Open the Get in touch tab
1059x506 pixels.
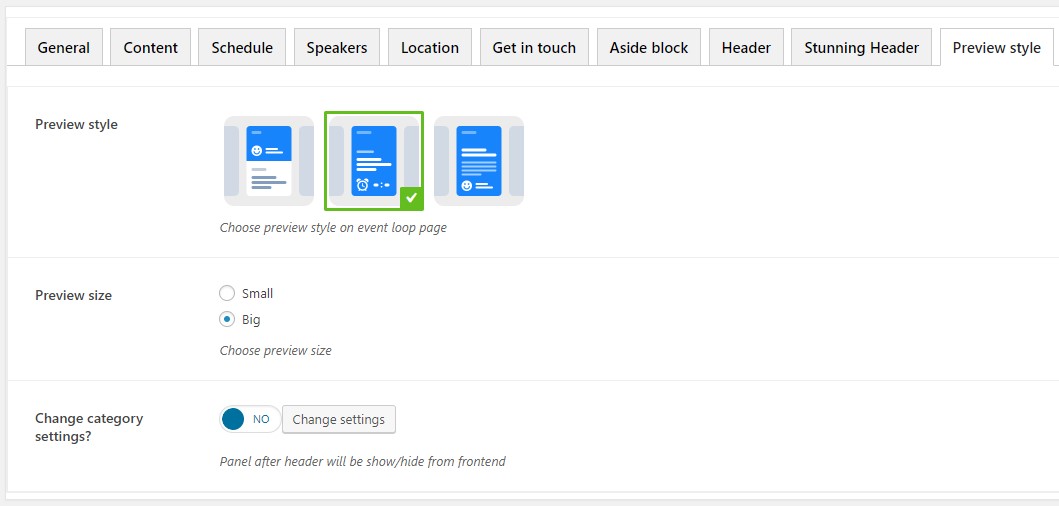(534, 48)
